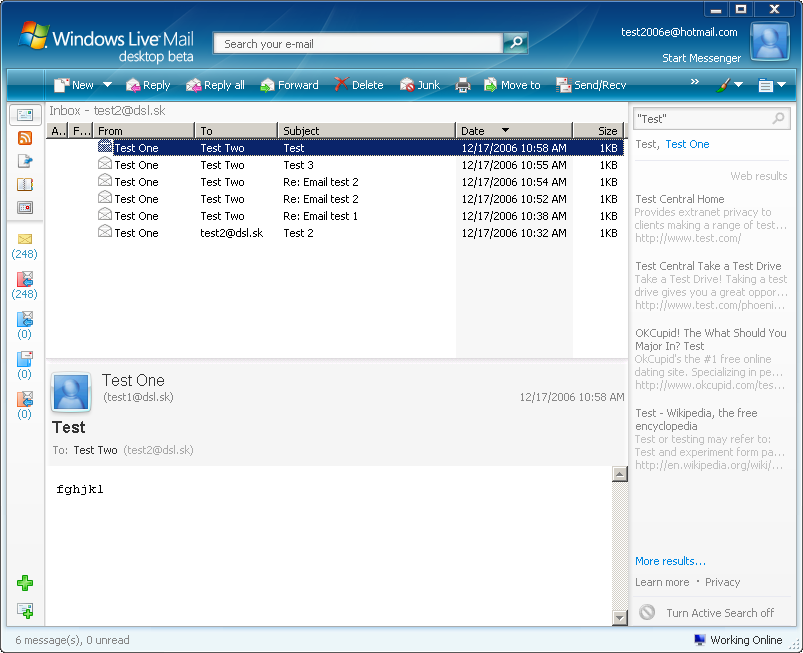The width and height of the screenshot is (803, 653).
Task: Forward the selected message
Action: 289,85
